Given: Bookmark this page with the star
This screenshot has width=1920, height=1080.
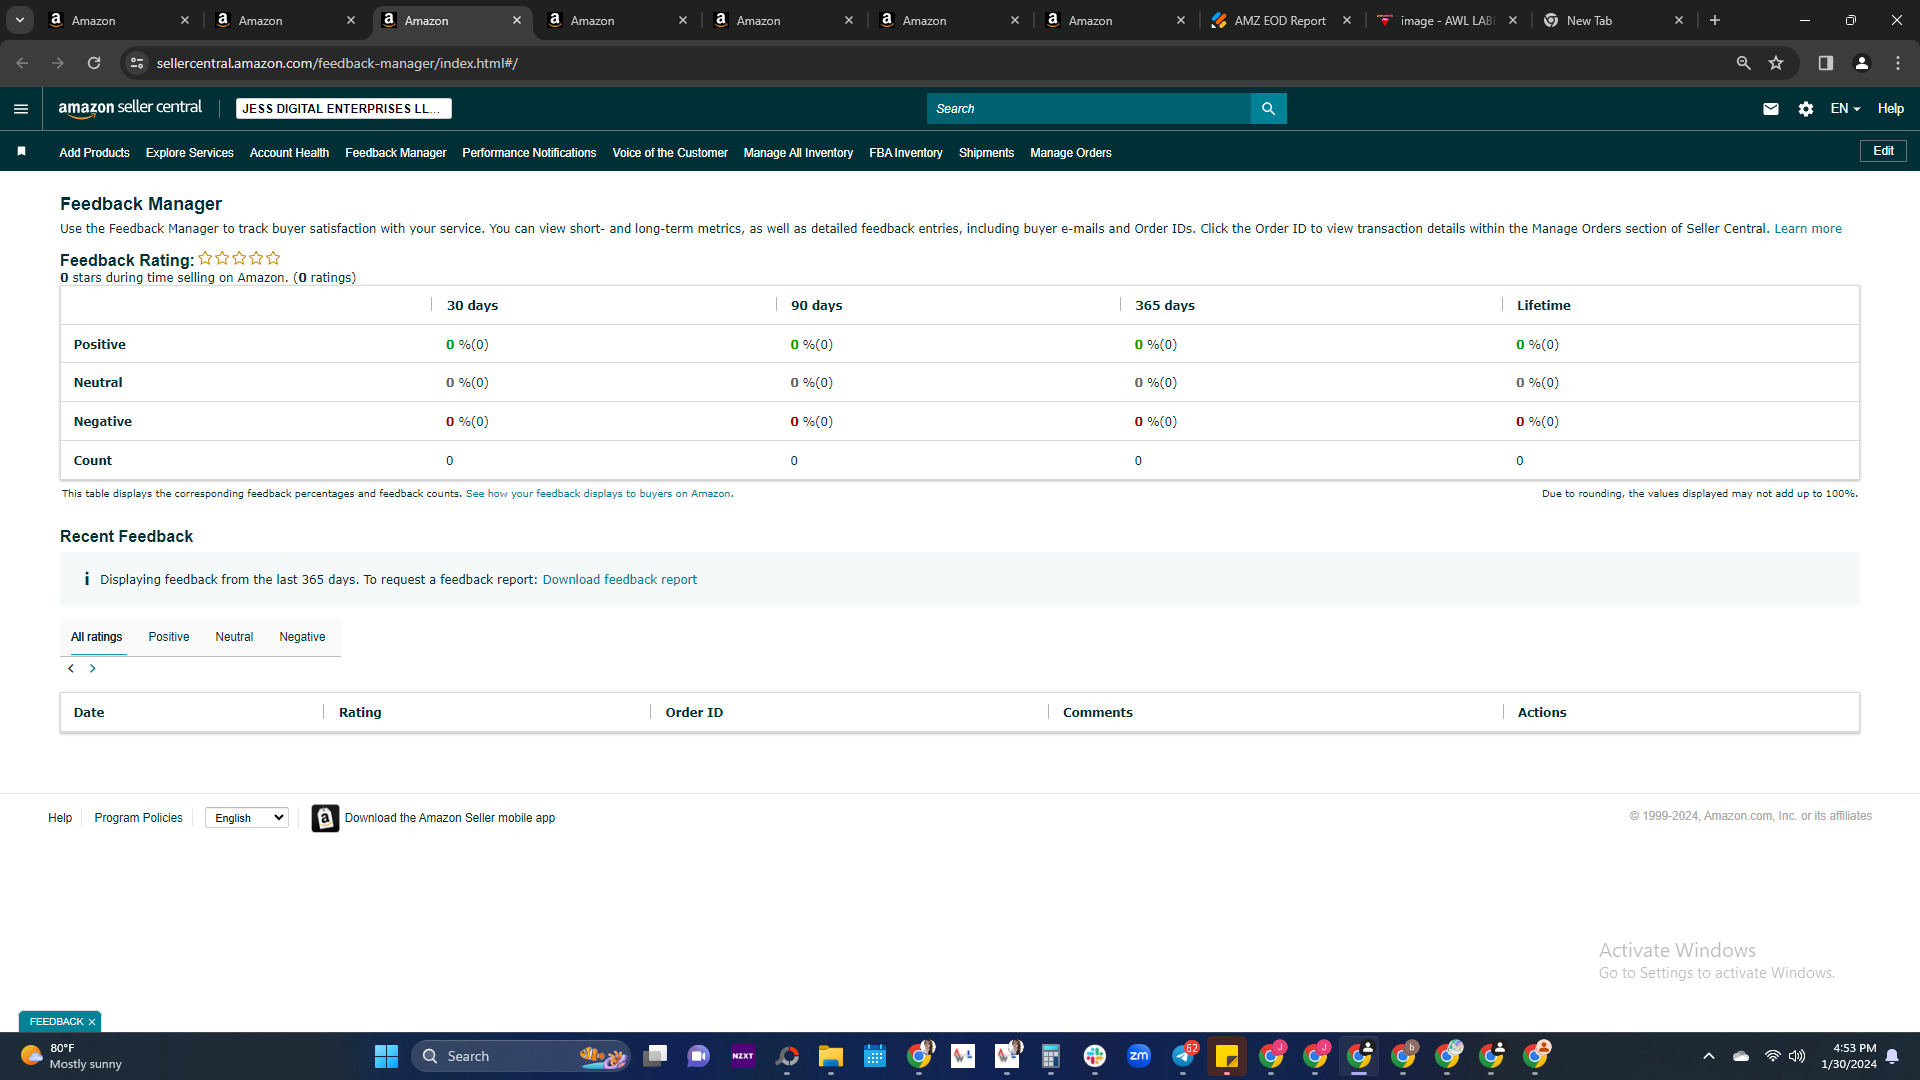Looking at the screenshot, I should tap(1776, 63).
